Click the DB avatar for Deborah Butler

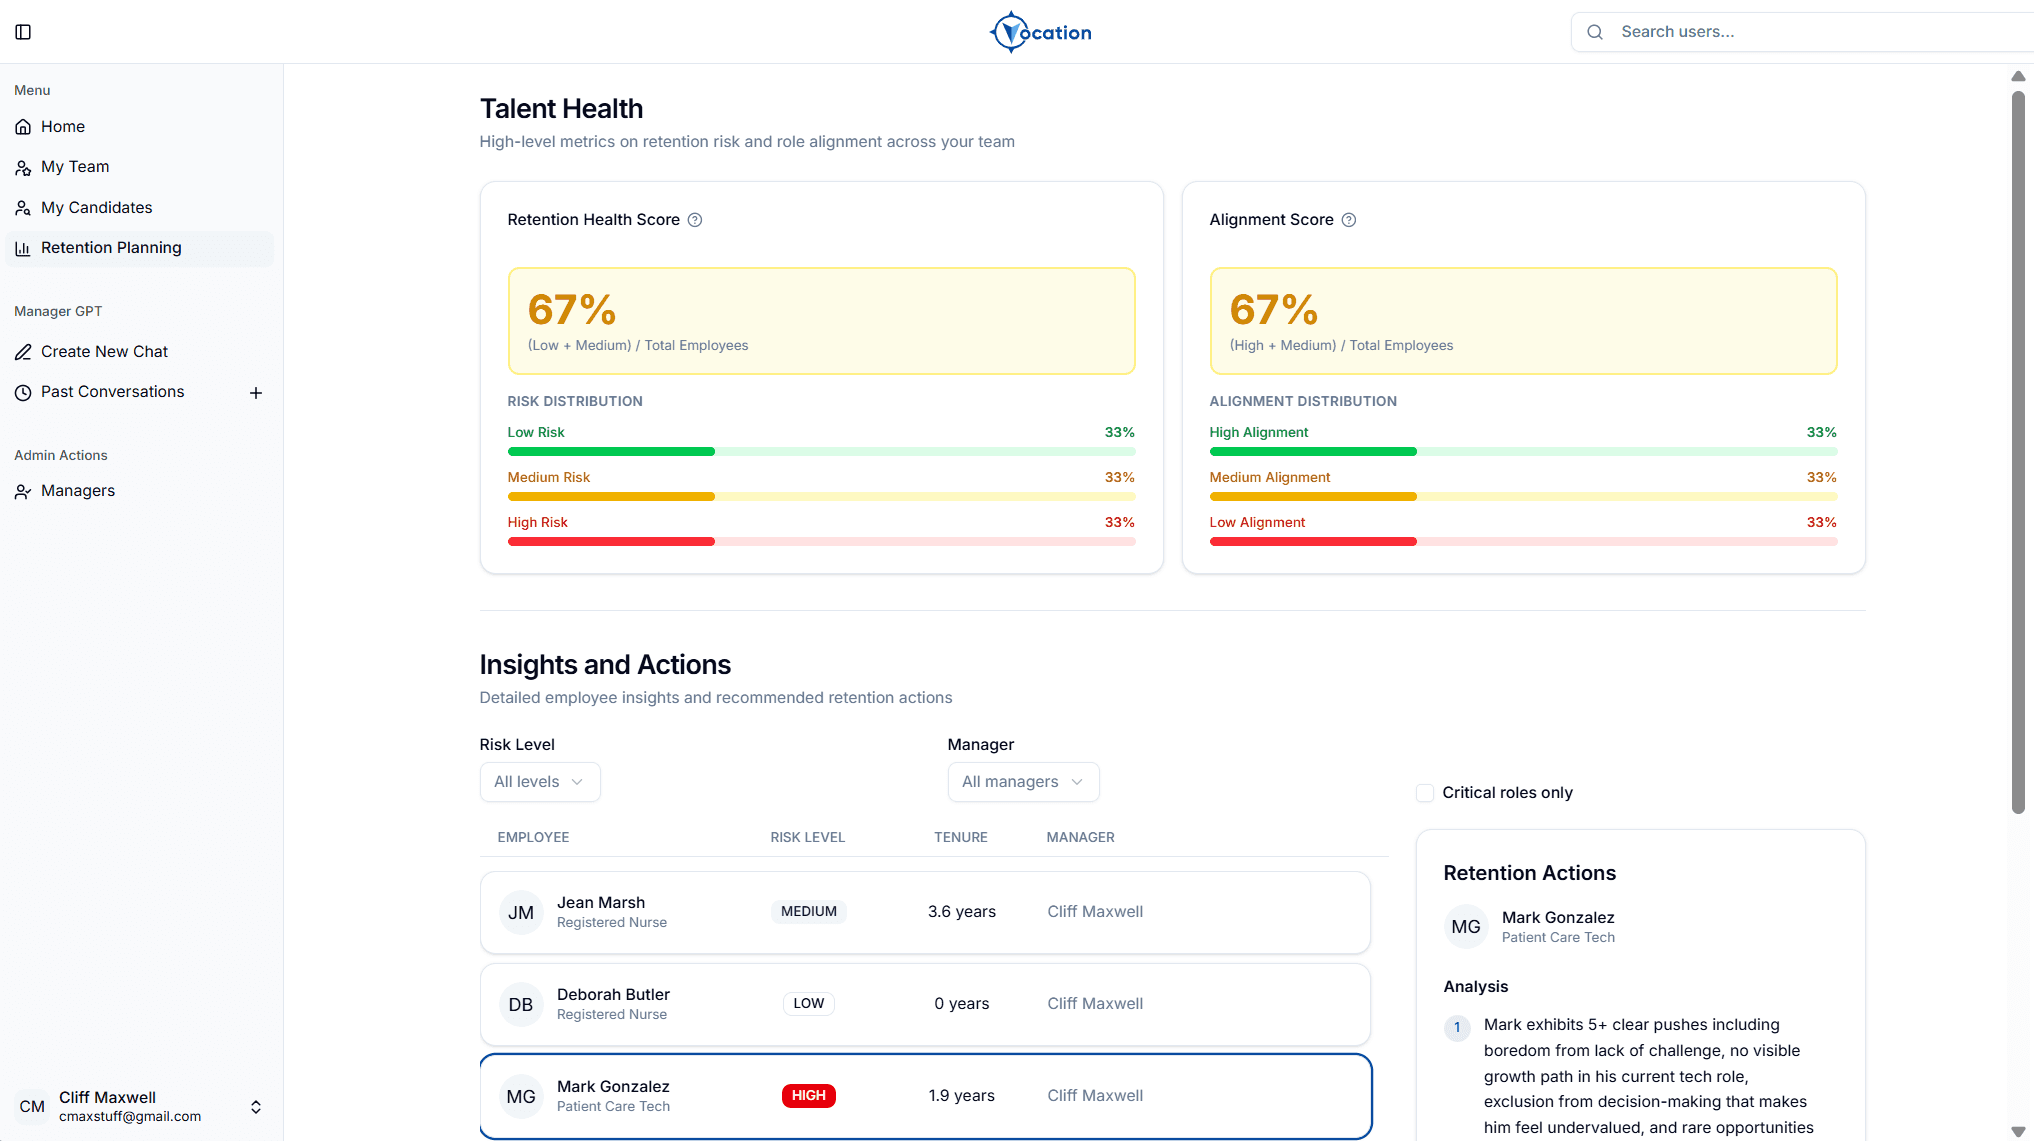click(521, 1004)
